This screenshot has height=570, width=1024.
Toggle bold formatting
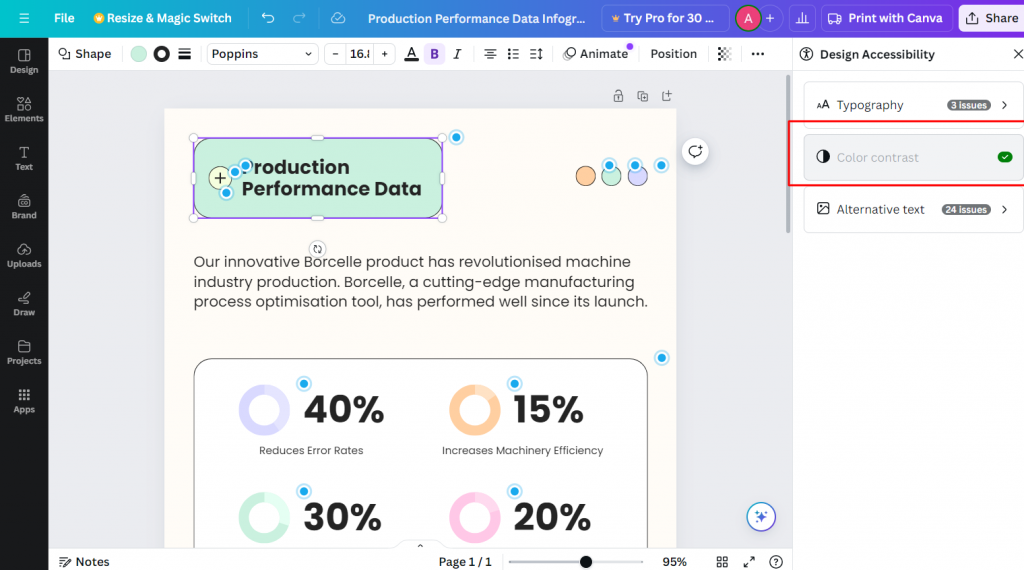(434, 54)
